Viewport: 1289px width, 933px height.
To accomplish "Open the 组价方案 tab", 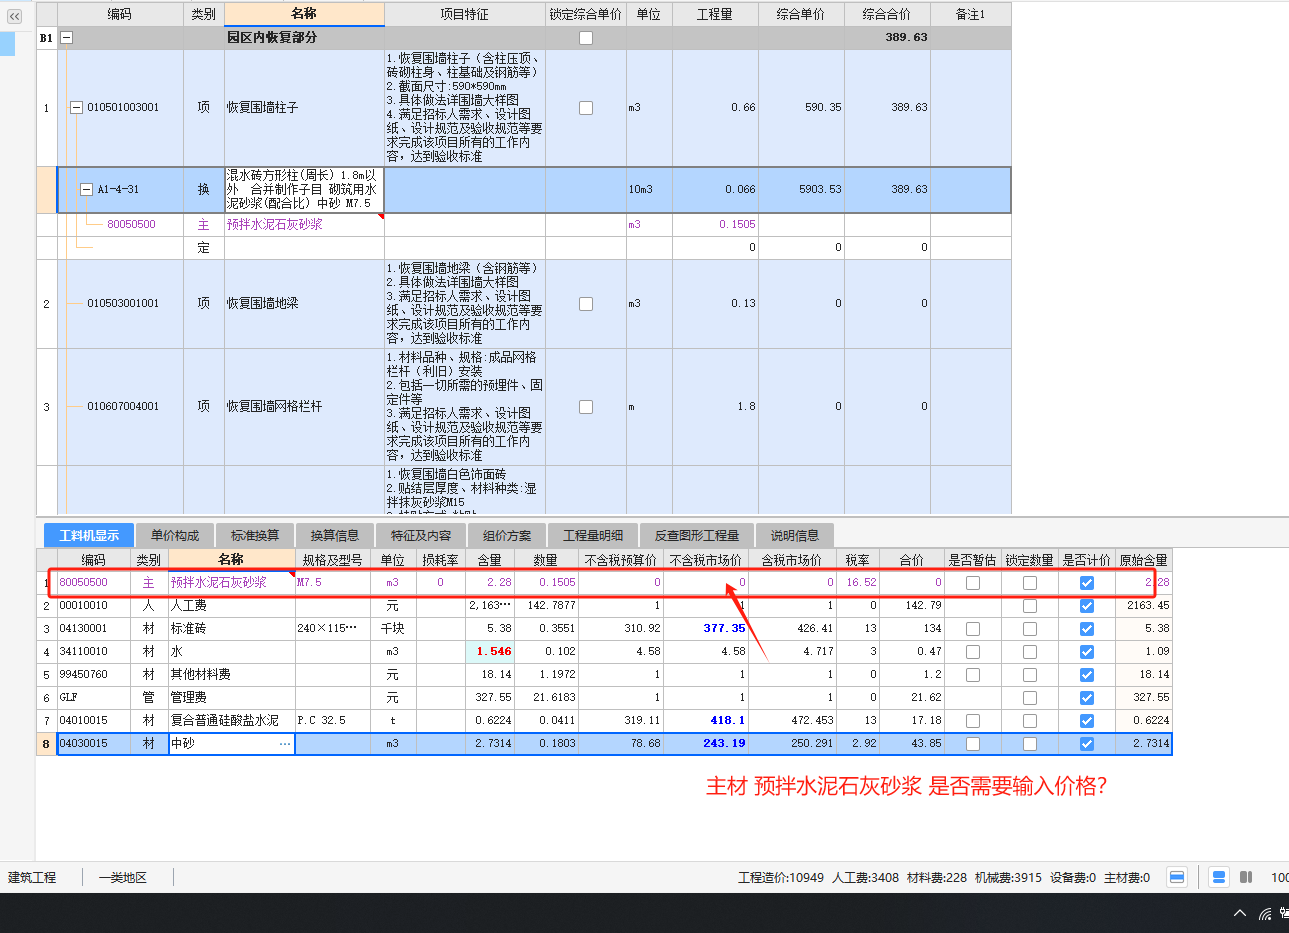I will click(x=507, y=535).
